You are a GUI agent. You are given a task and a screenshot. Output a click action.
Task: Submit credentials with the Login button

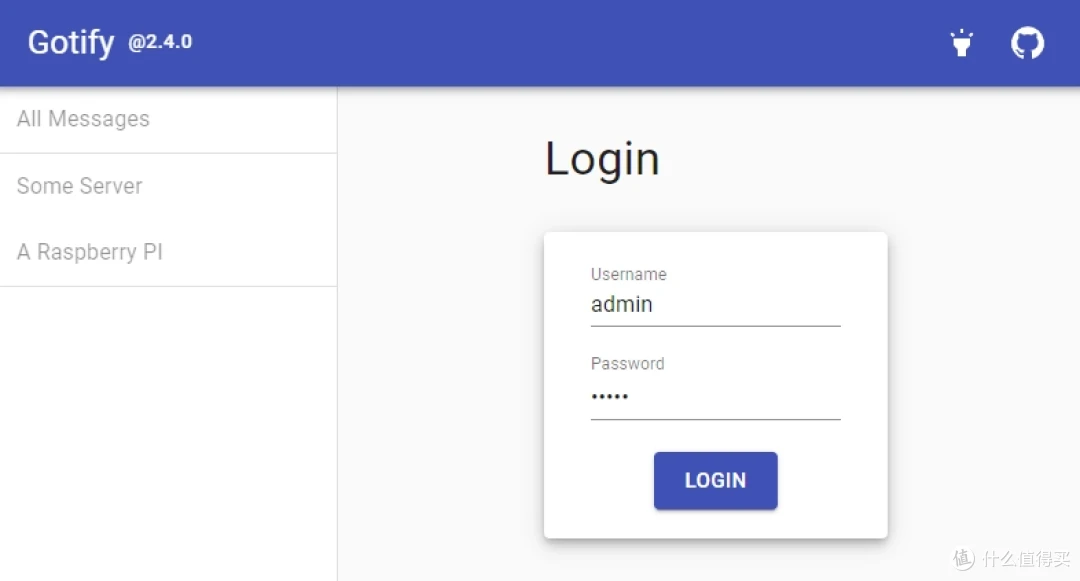click(715, 480)
